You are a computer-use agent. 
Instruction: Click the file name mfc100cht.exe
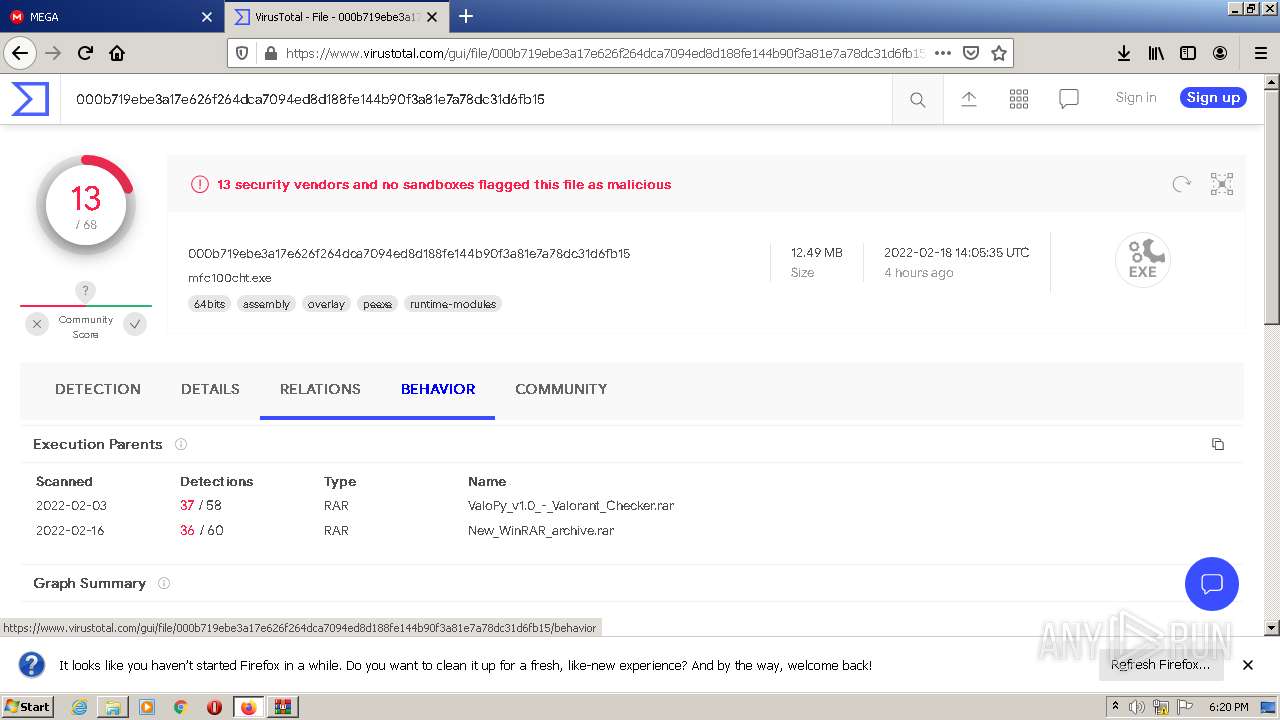point(230,278)
